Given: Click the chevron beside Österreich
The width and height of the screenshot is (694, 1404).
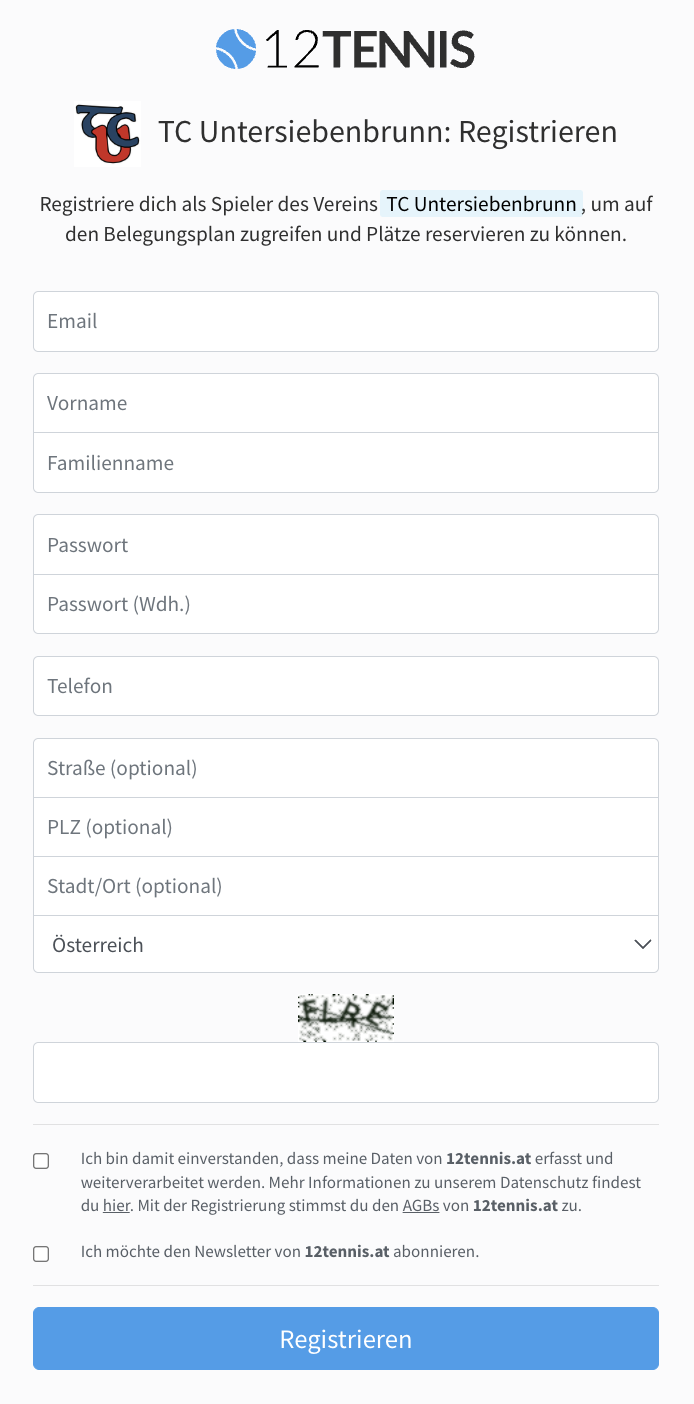Looking at the screenshot, I should (642, 944).
